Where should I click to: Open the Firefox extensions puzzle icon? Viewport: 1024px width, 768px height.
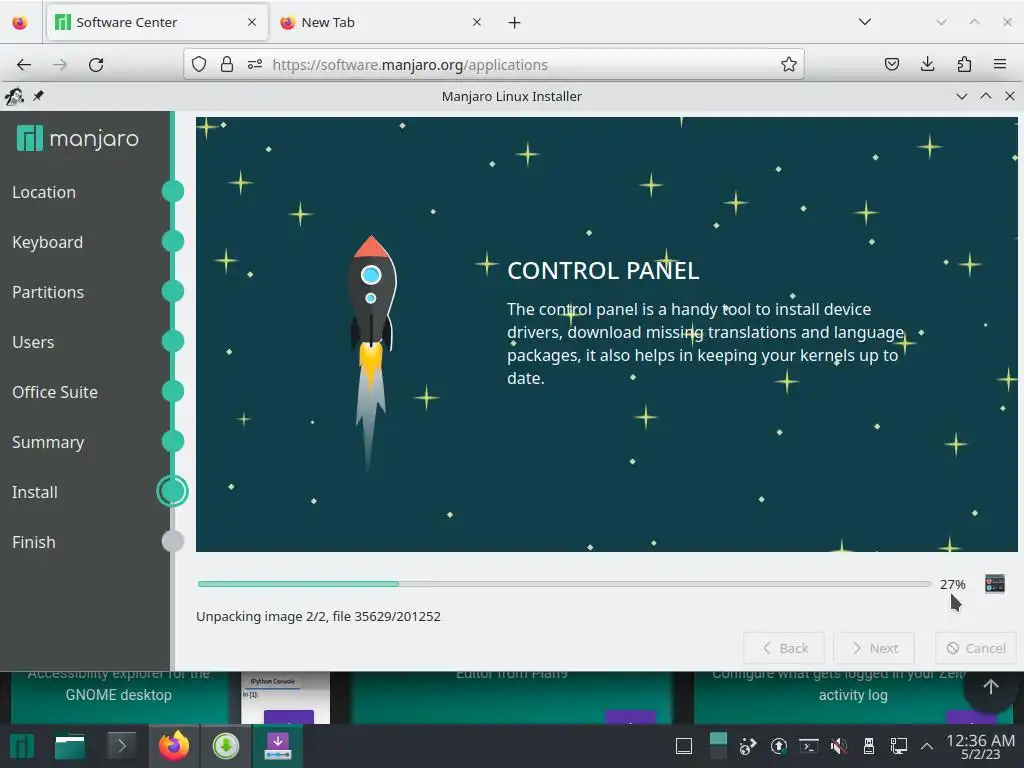(964, 64)
